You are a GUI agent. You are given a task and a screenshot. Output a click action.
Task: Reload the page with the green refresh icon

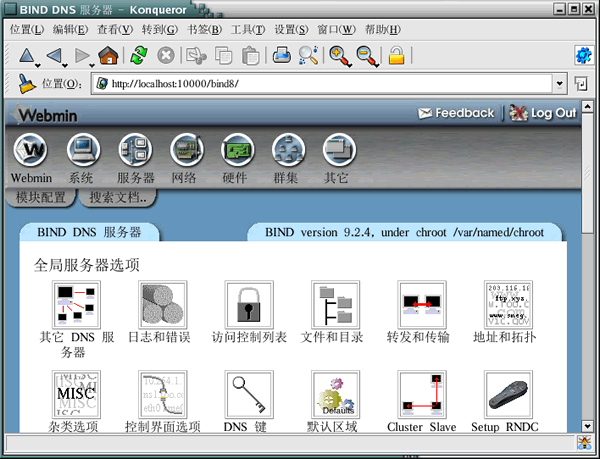pyautogui.click(x=139, y=55)
